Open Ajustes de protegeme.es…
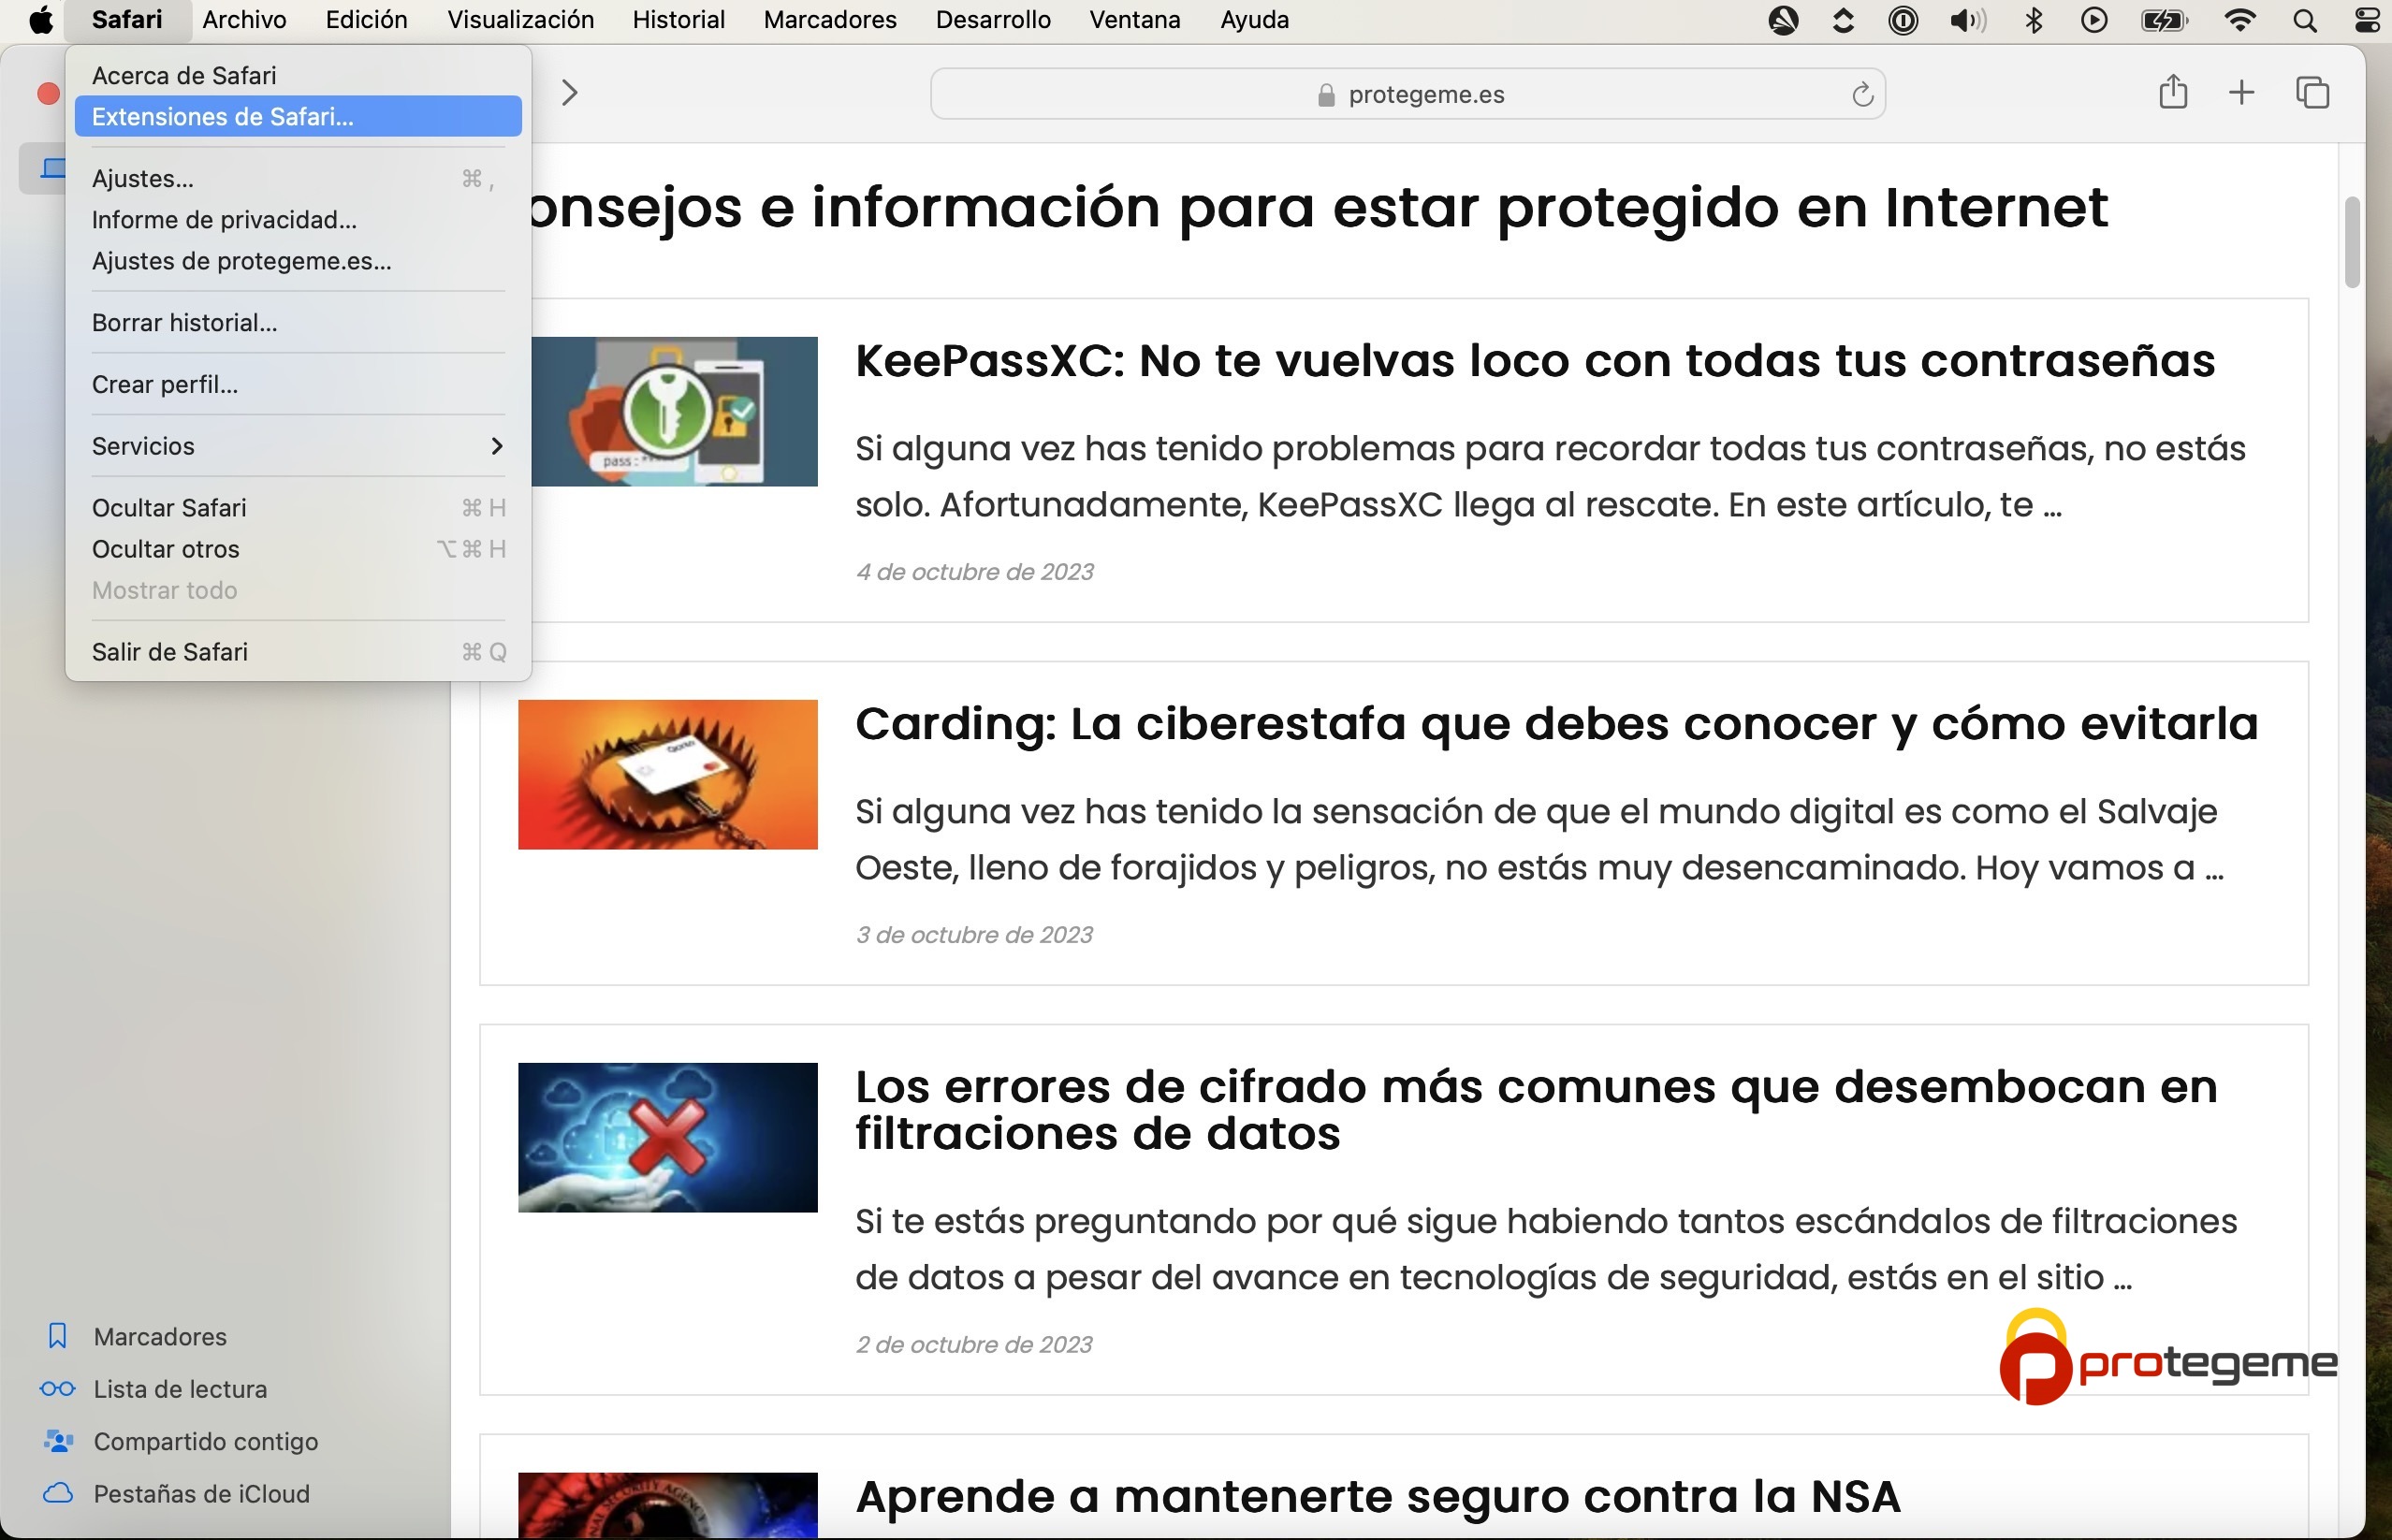The width and height of the screenshot is (2392, 1540). (298, 261)
